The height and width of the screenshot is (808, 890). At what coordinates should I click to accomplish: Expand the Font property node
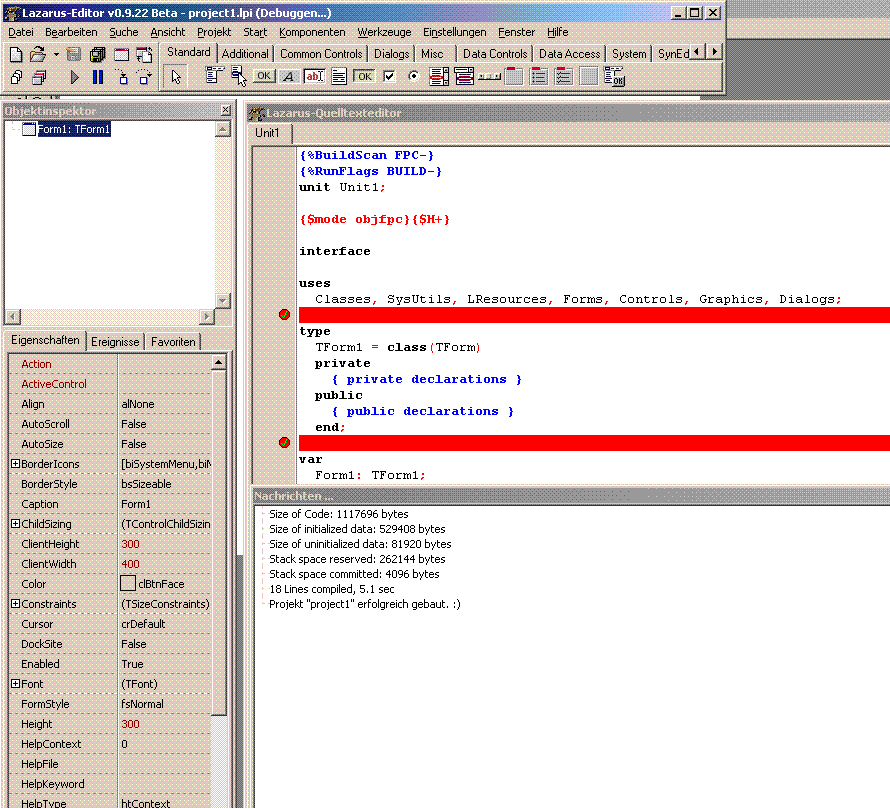tap(15, 684)
